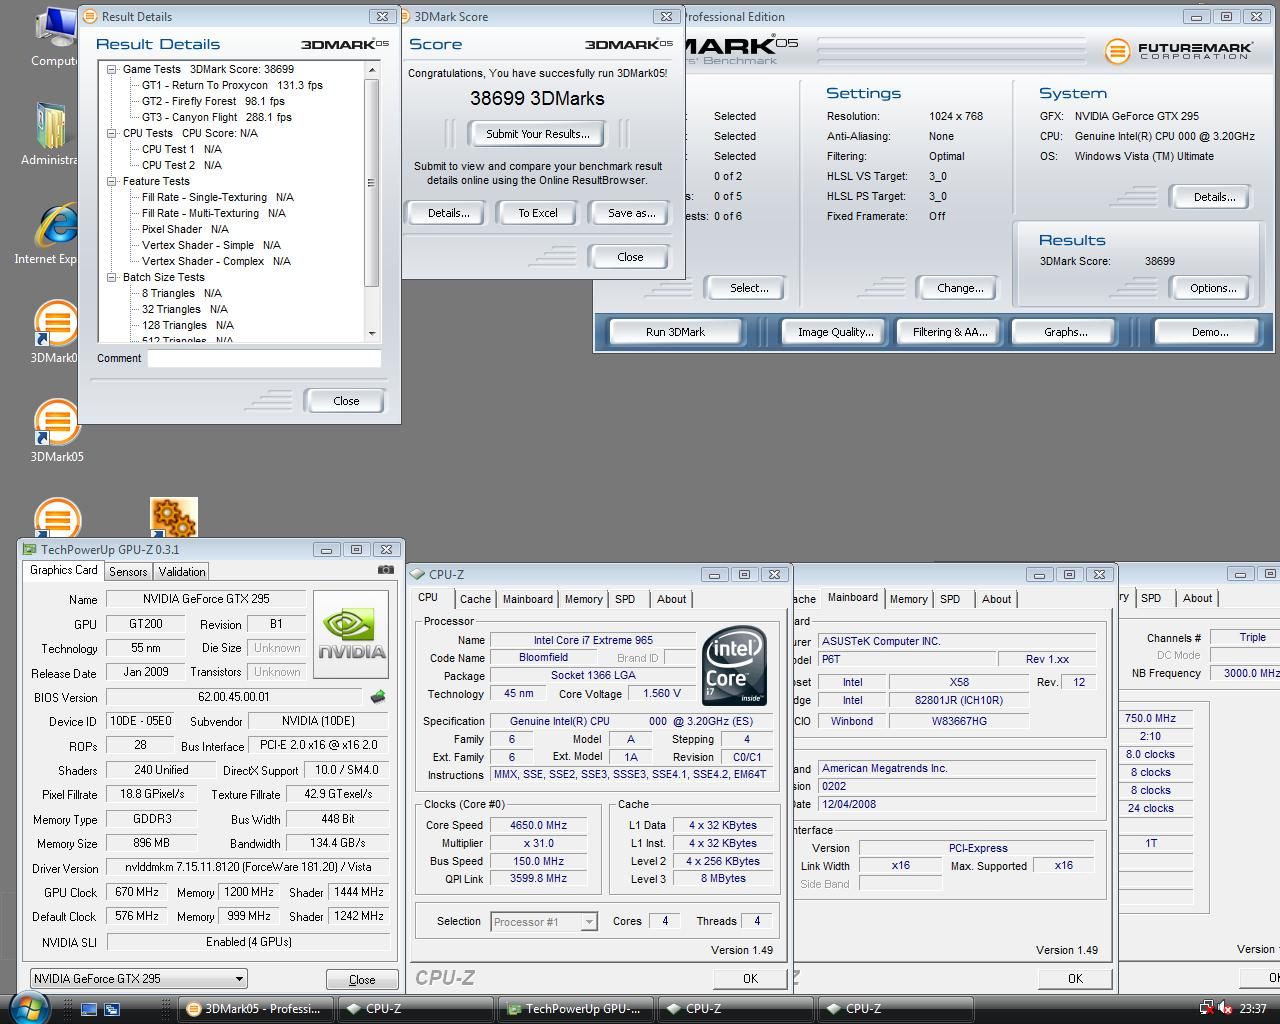Image resolution: width=1280 pixels, height=1024 pixels.
Task: Select the GT2 Firefly Forest result row
Action: point(213,101)
